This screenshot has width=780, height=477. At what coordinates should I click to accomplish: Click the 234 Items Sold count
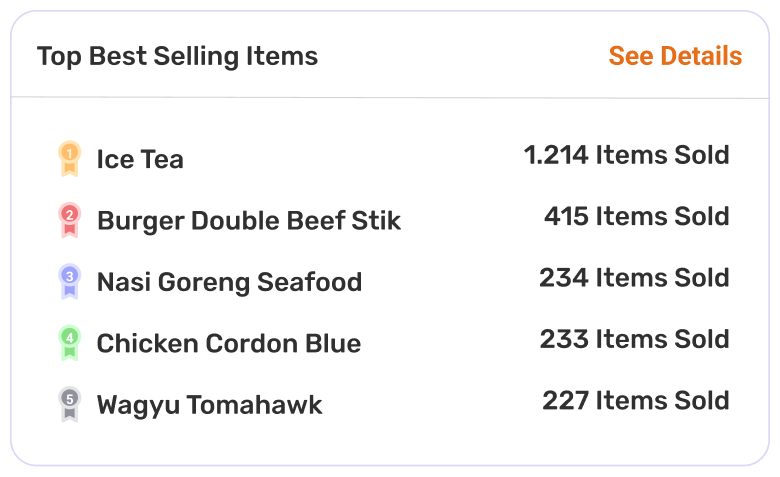[x=634, y=277]
